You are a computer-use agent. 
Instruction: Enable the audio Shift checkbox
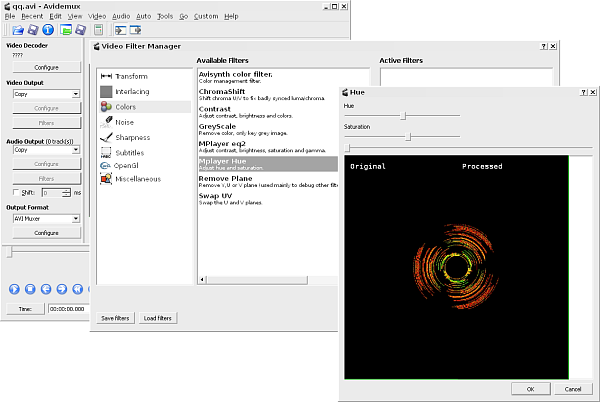click(16, 192)
